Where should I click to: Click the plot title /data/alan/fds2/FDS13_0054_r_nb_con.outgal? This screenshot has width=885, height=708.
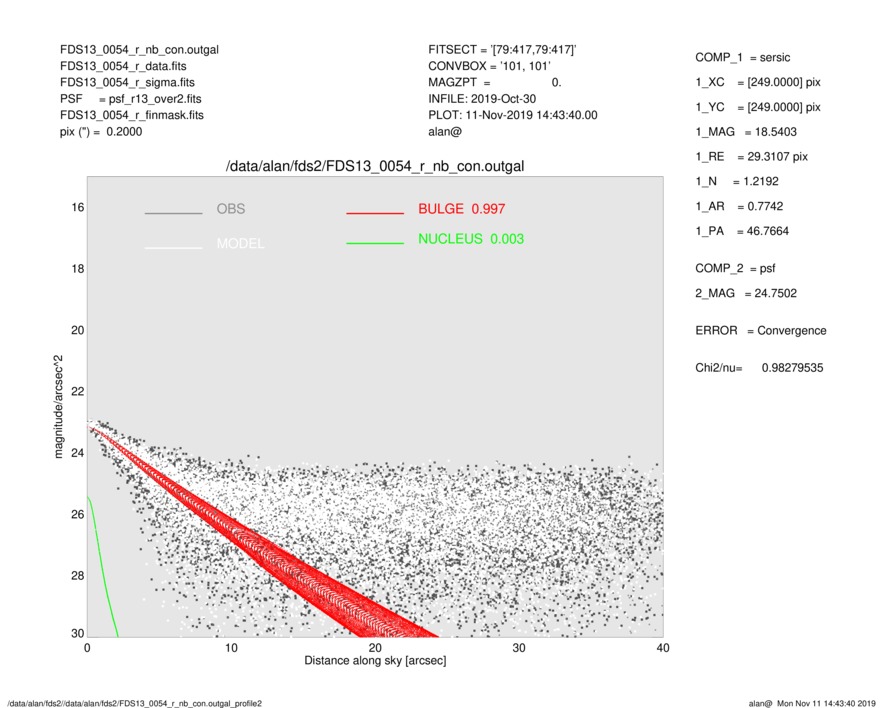(x=375, y=167)
